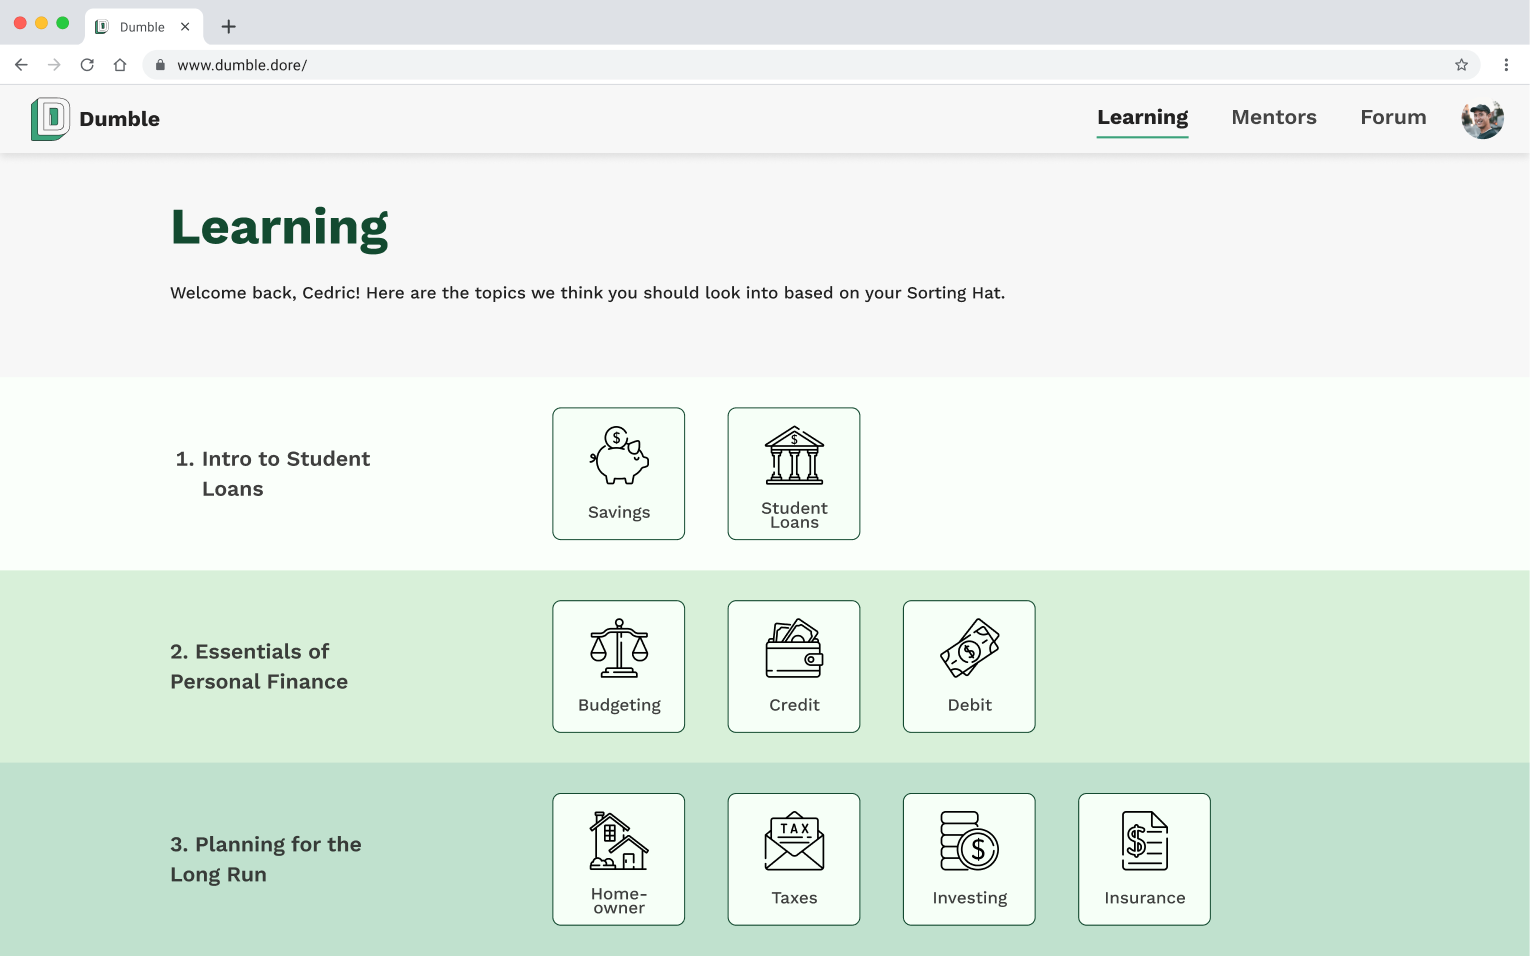This screenshot has width=1530, height=956.
Task: Reload the page
Action: point(87,65)
